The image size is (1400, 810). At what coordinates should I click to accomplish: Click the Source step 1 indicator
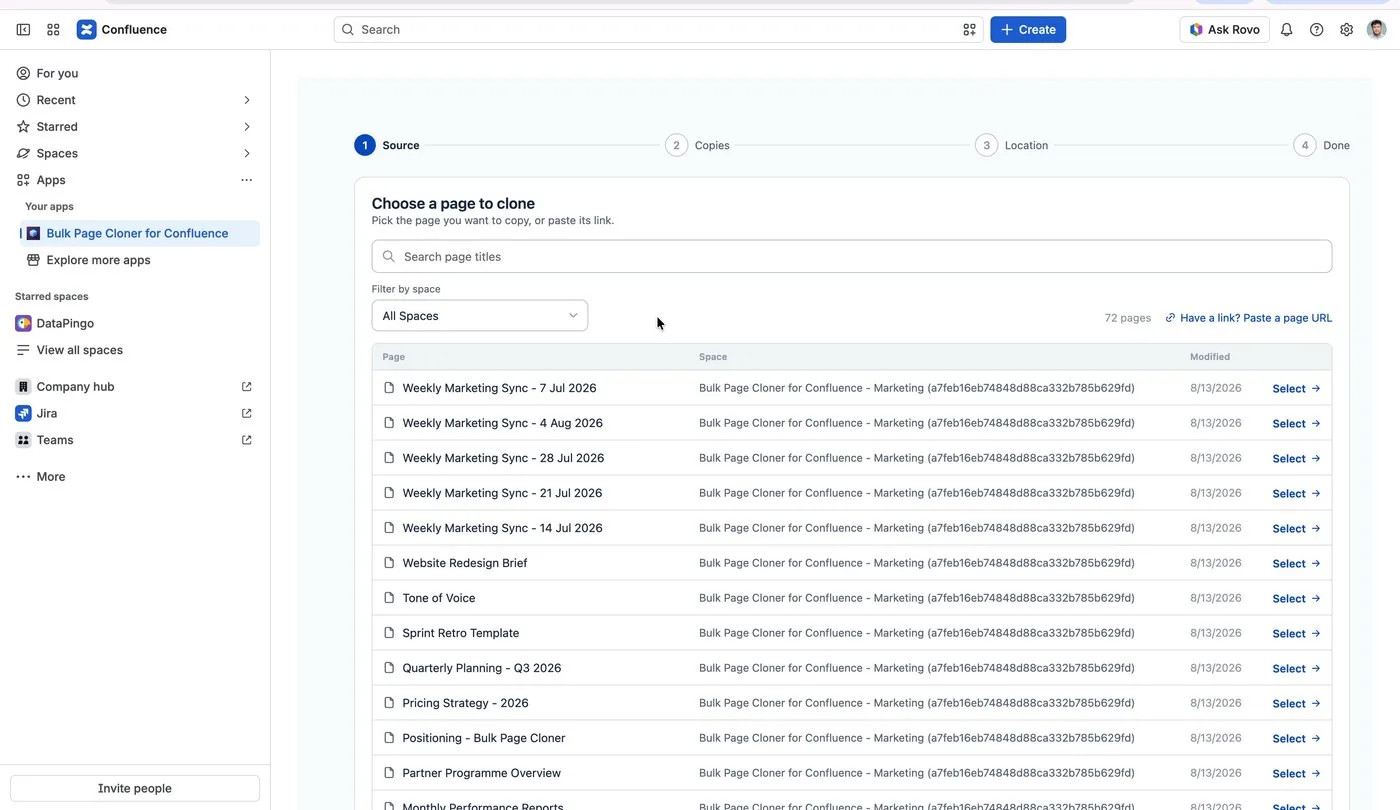(x=365, y=145)
